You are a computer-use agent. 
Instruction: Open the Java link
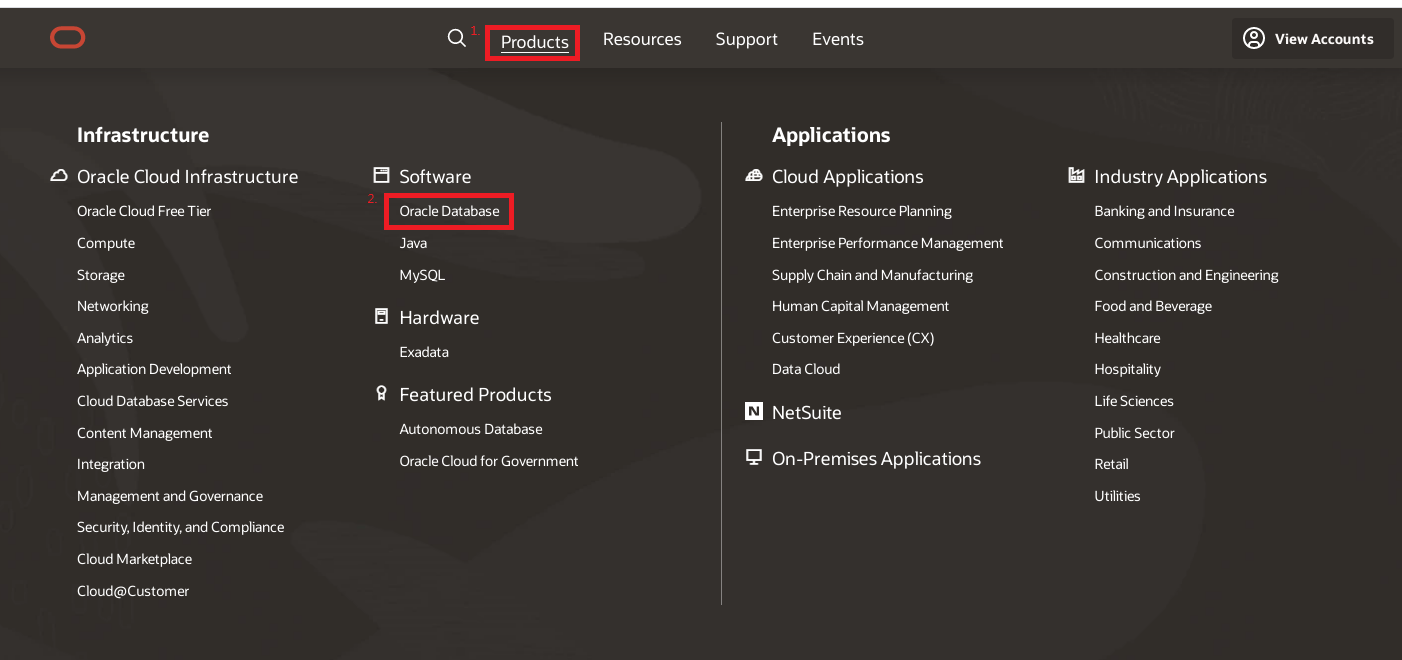tap(413, 243)
